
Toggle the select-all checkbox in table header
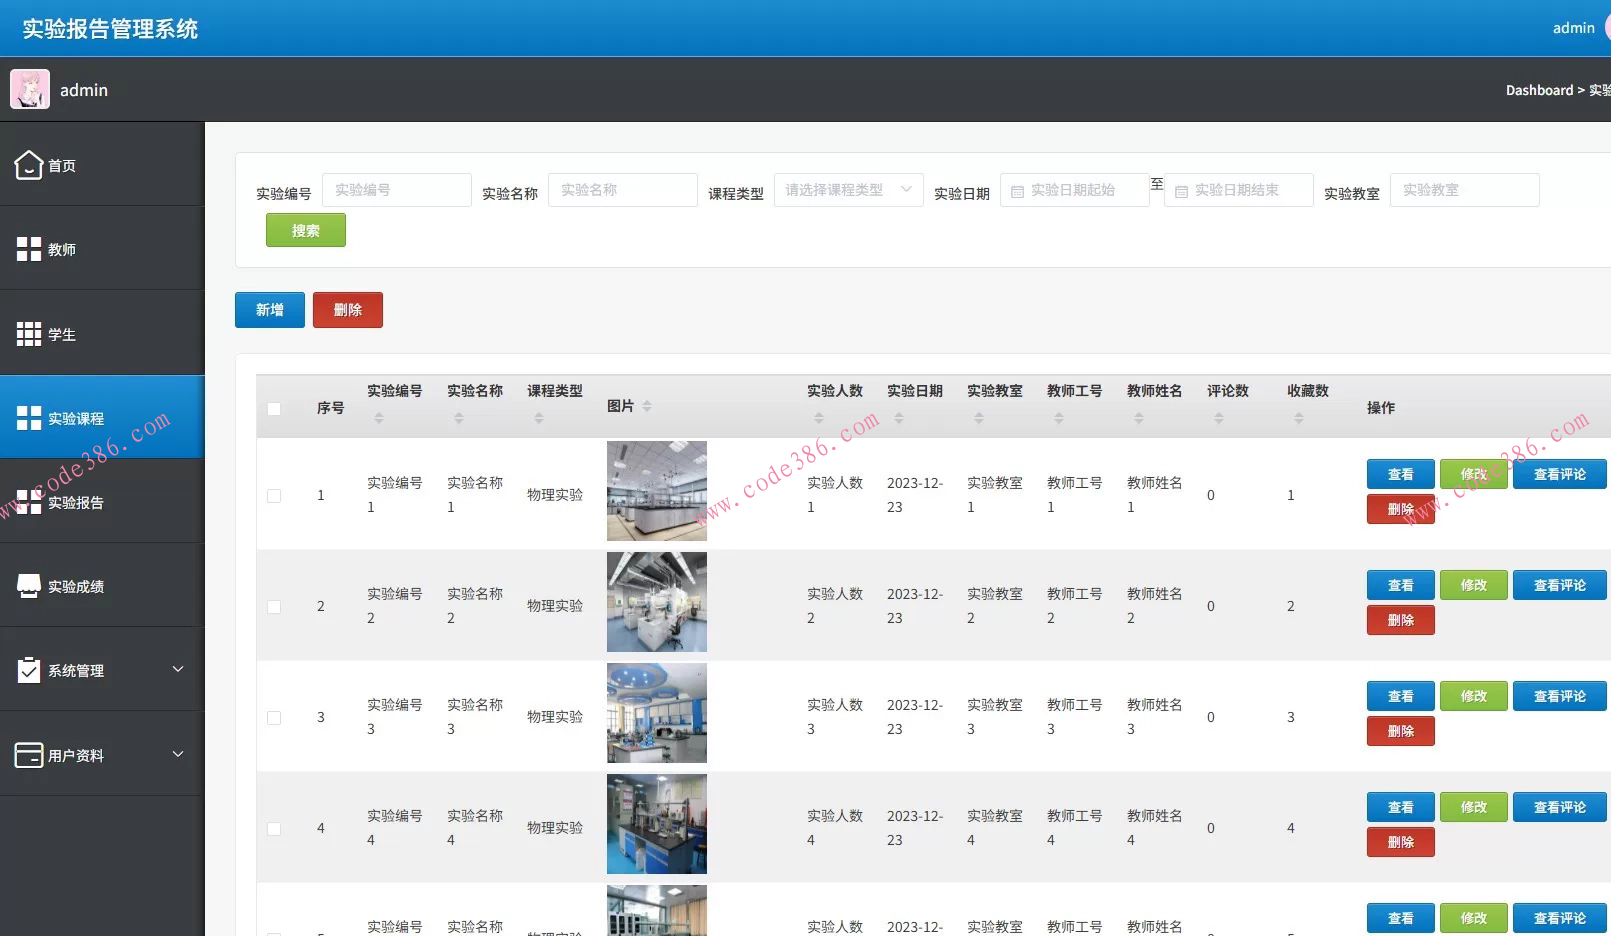click(274, 408)
